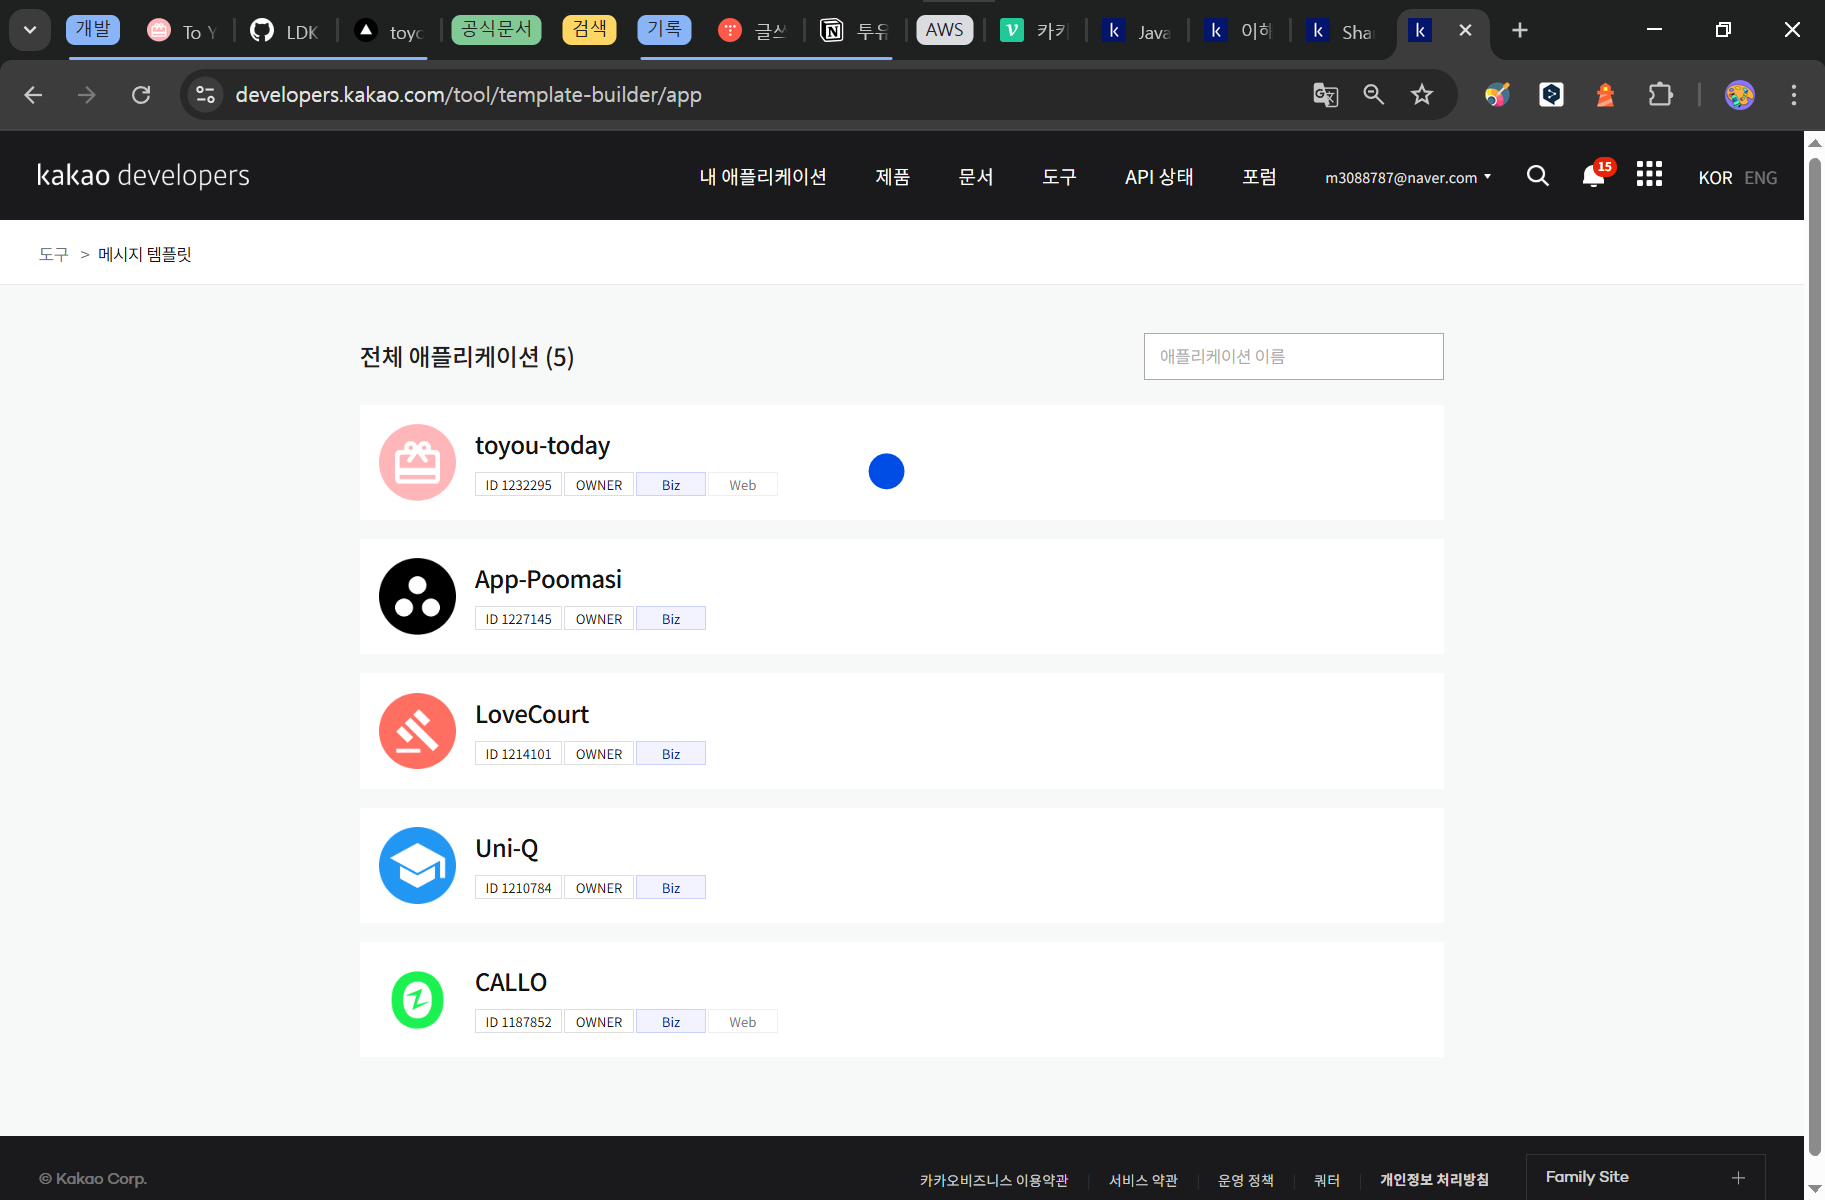Open the 기록 tab group
Image resolution: width=1825 pixels, height=1200 pixels.
664,30
